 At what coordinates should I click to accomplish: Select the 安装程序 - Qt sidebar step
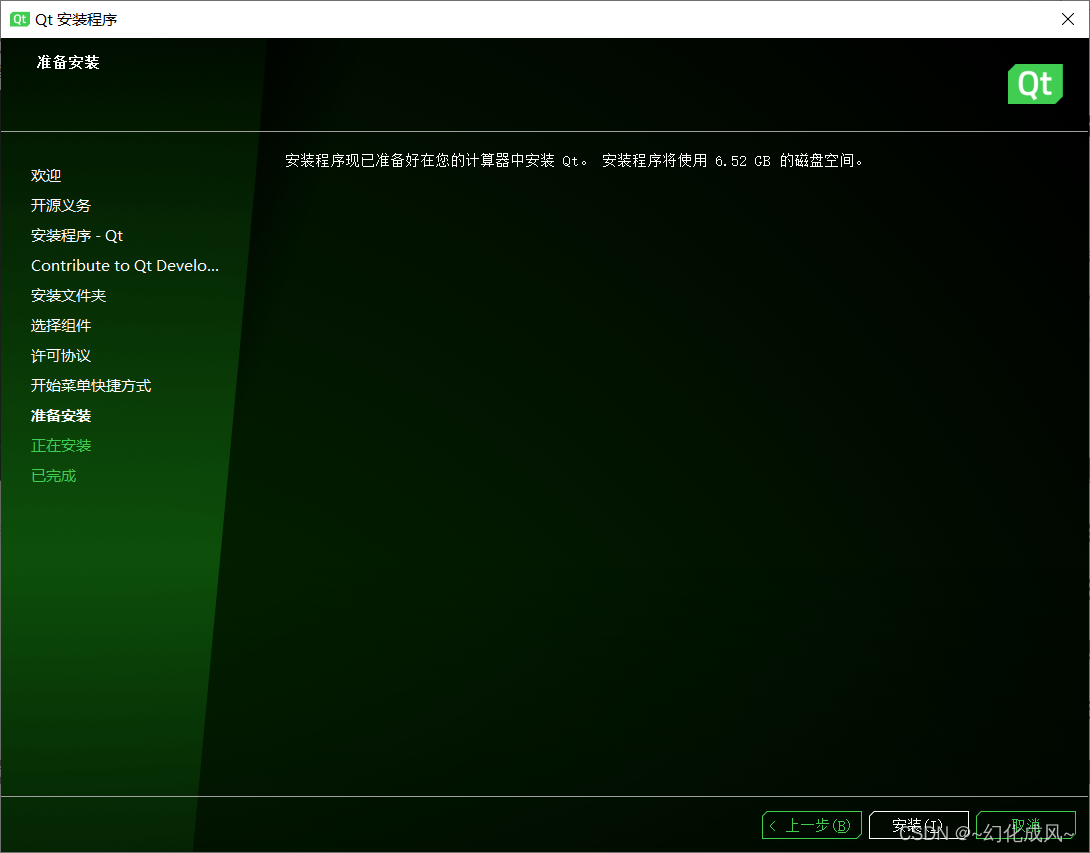tap(77, 236)
